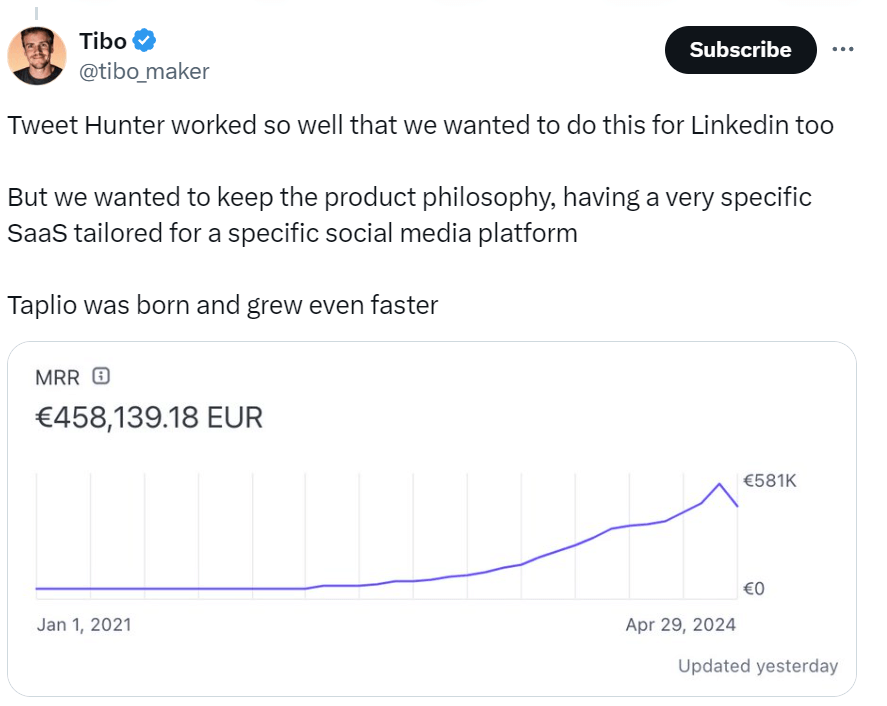Click the Updated yesterday text

pos(757,666)
